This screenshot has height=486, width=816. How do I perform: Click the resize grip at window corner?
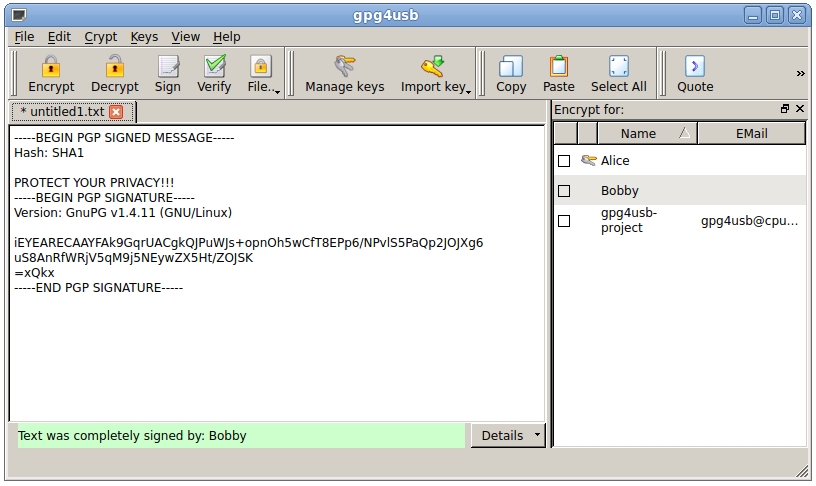tap(802, 471)
